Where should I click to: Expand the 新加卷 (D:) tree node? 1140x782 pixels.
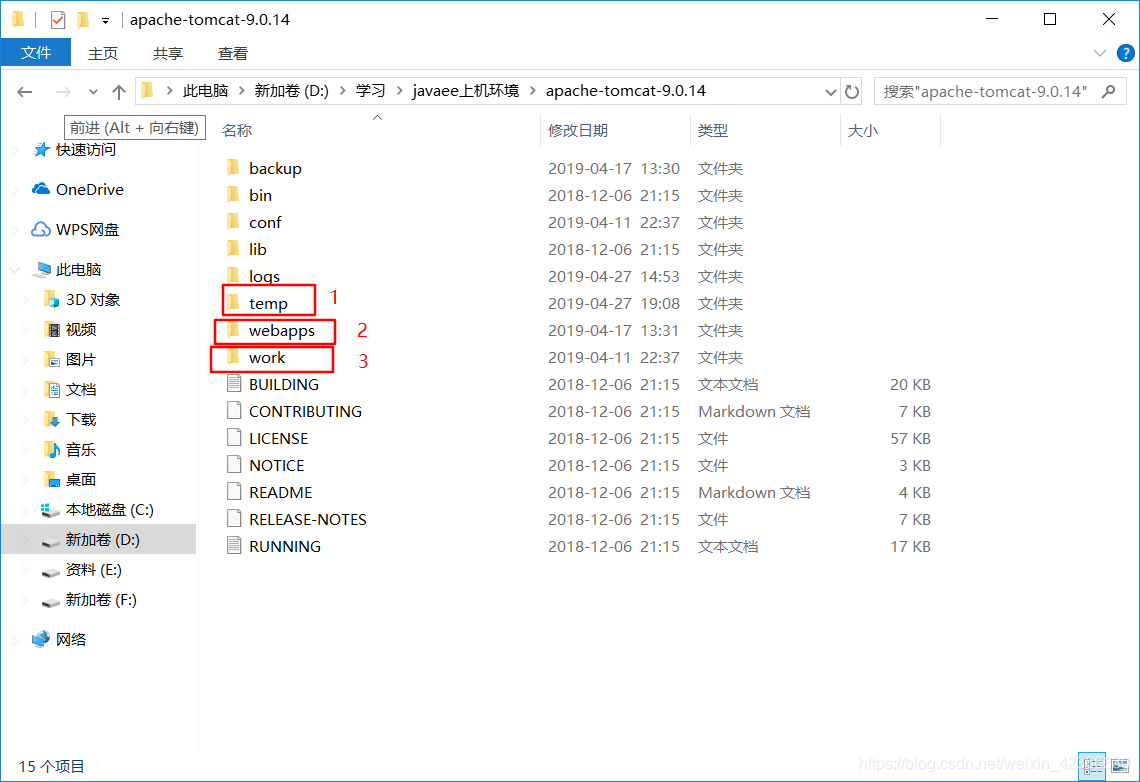tap(26, 540)
